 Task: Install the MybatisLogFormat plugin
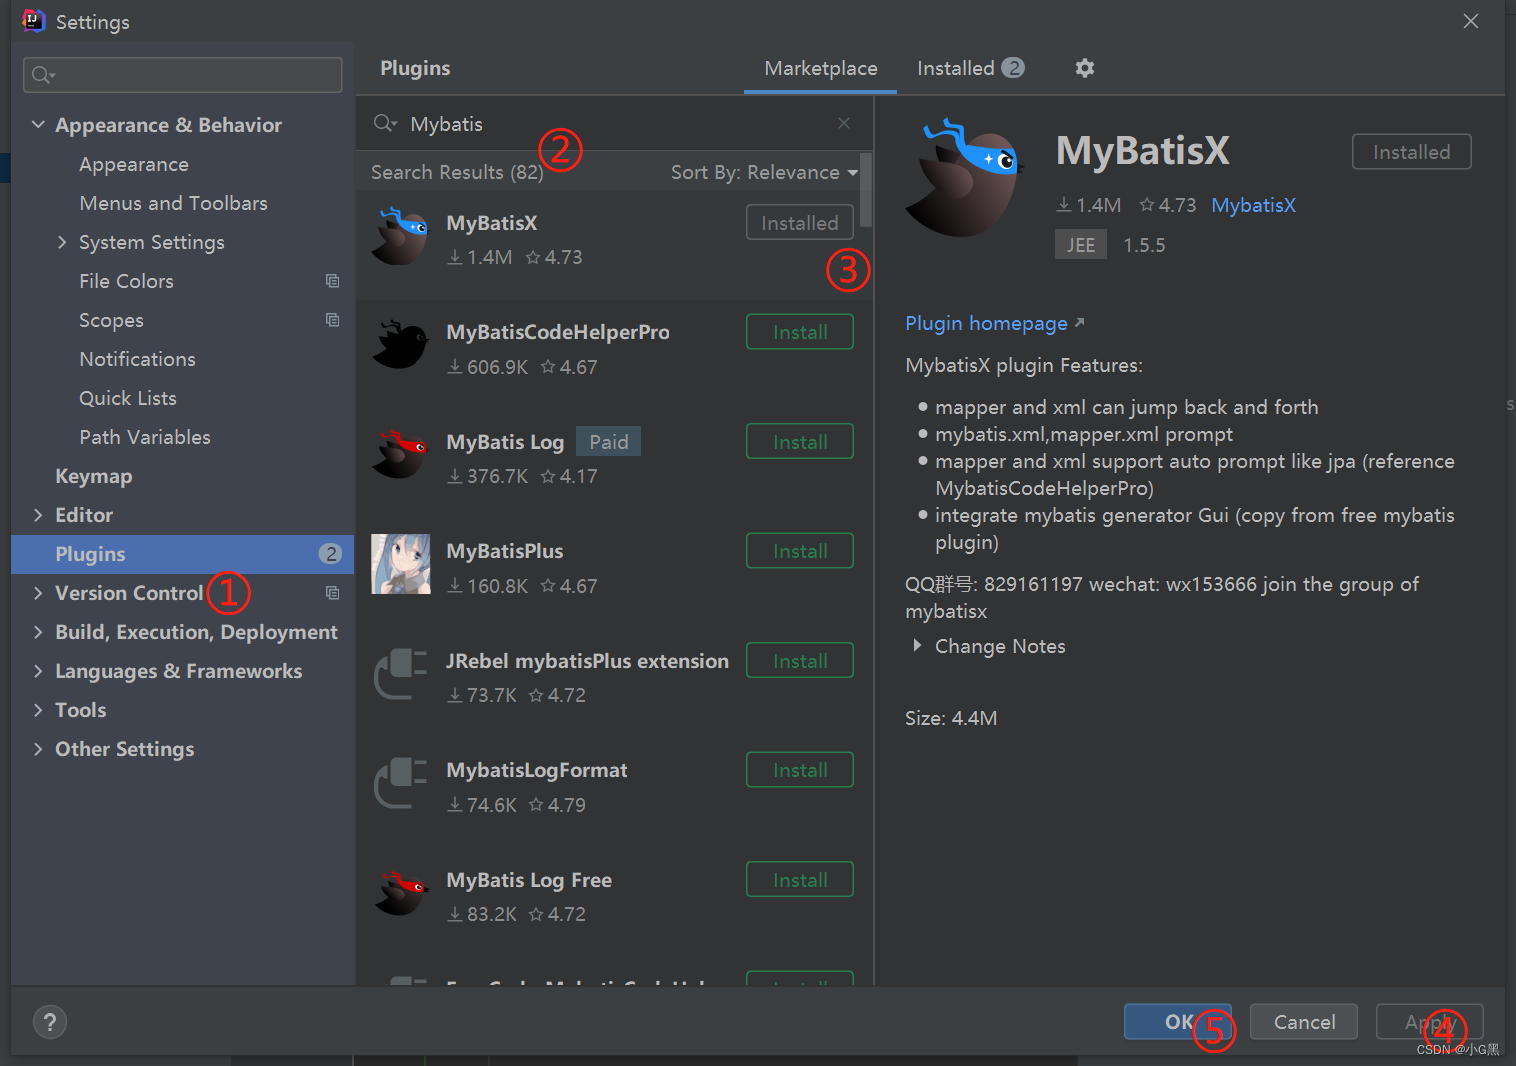point(800,770)
